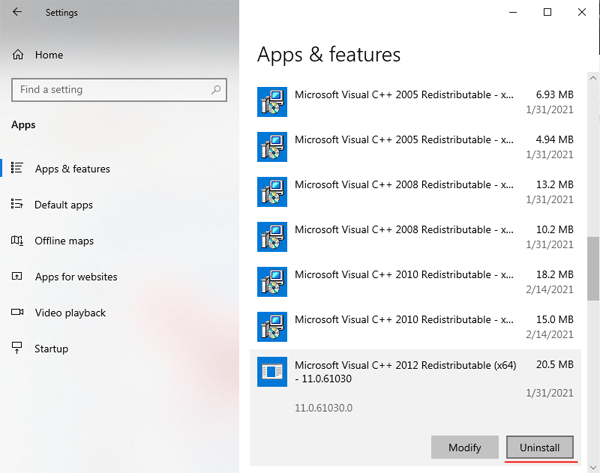Viewport: 600px width, 473px height.
Task: Click the back arrow in Settings
Action: [x=17, y=12]
